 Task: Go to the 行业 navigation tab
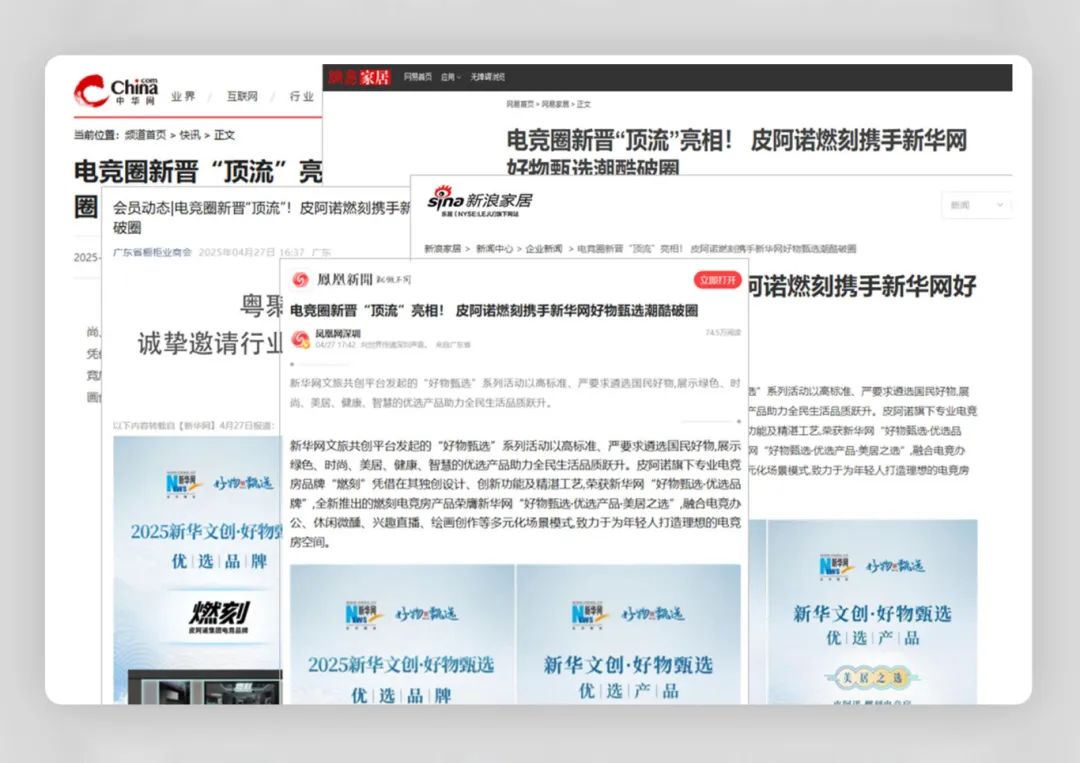(301, 97)
